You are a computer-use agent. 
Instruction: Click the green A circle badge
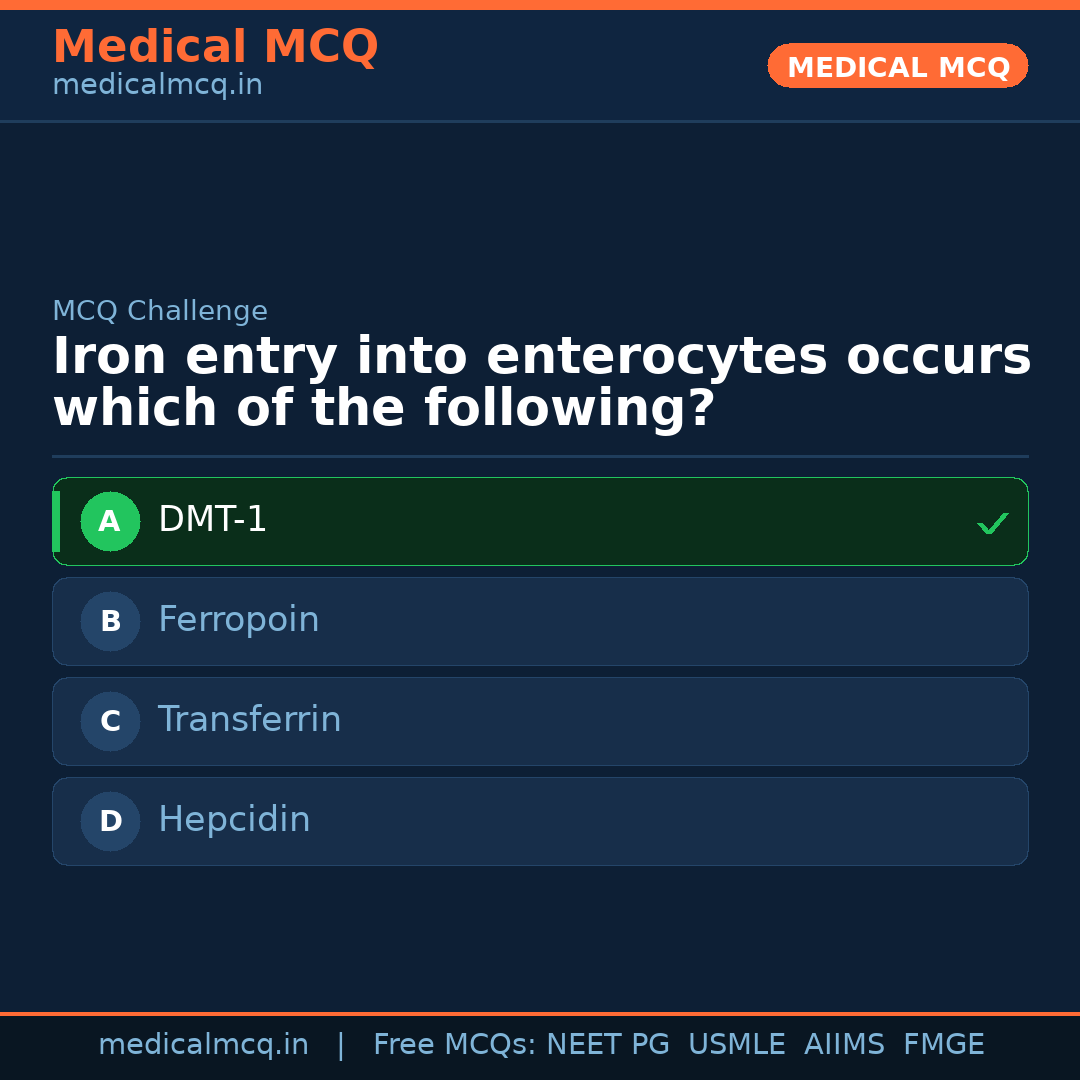click(x=110, y=521)
